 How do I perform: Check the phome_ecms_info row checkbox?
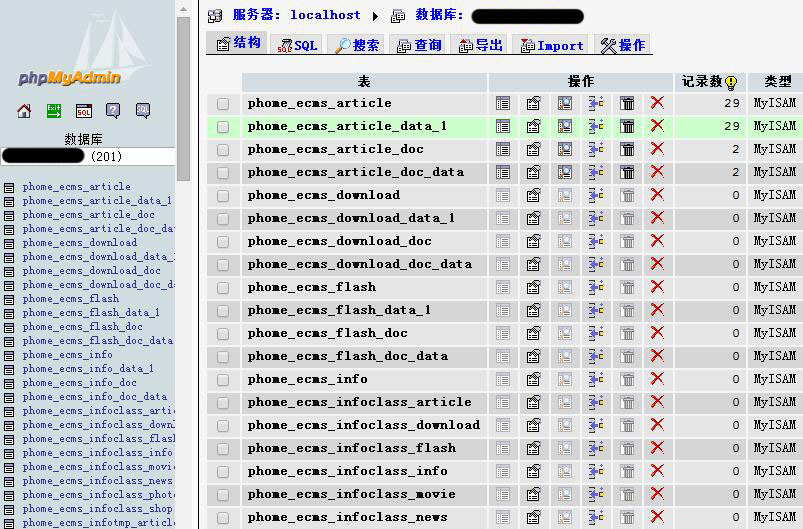[x=223, y=380]
